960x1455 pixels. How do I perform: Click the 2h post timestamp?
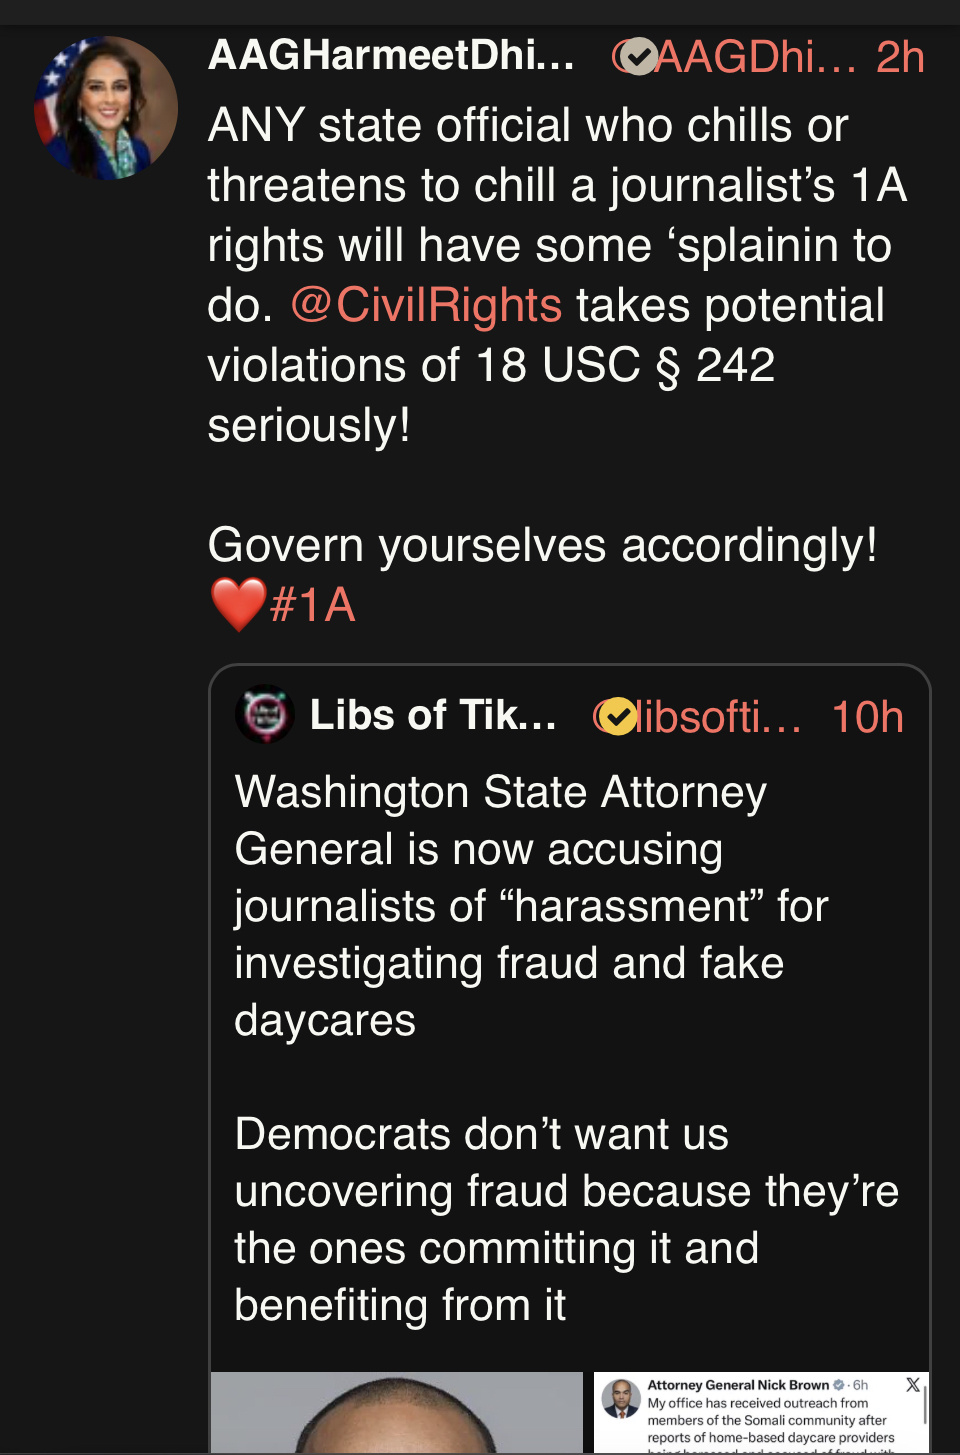point(900,57)
